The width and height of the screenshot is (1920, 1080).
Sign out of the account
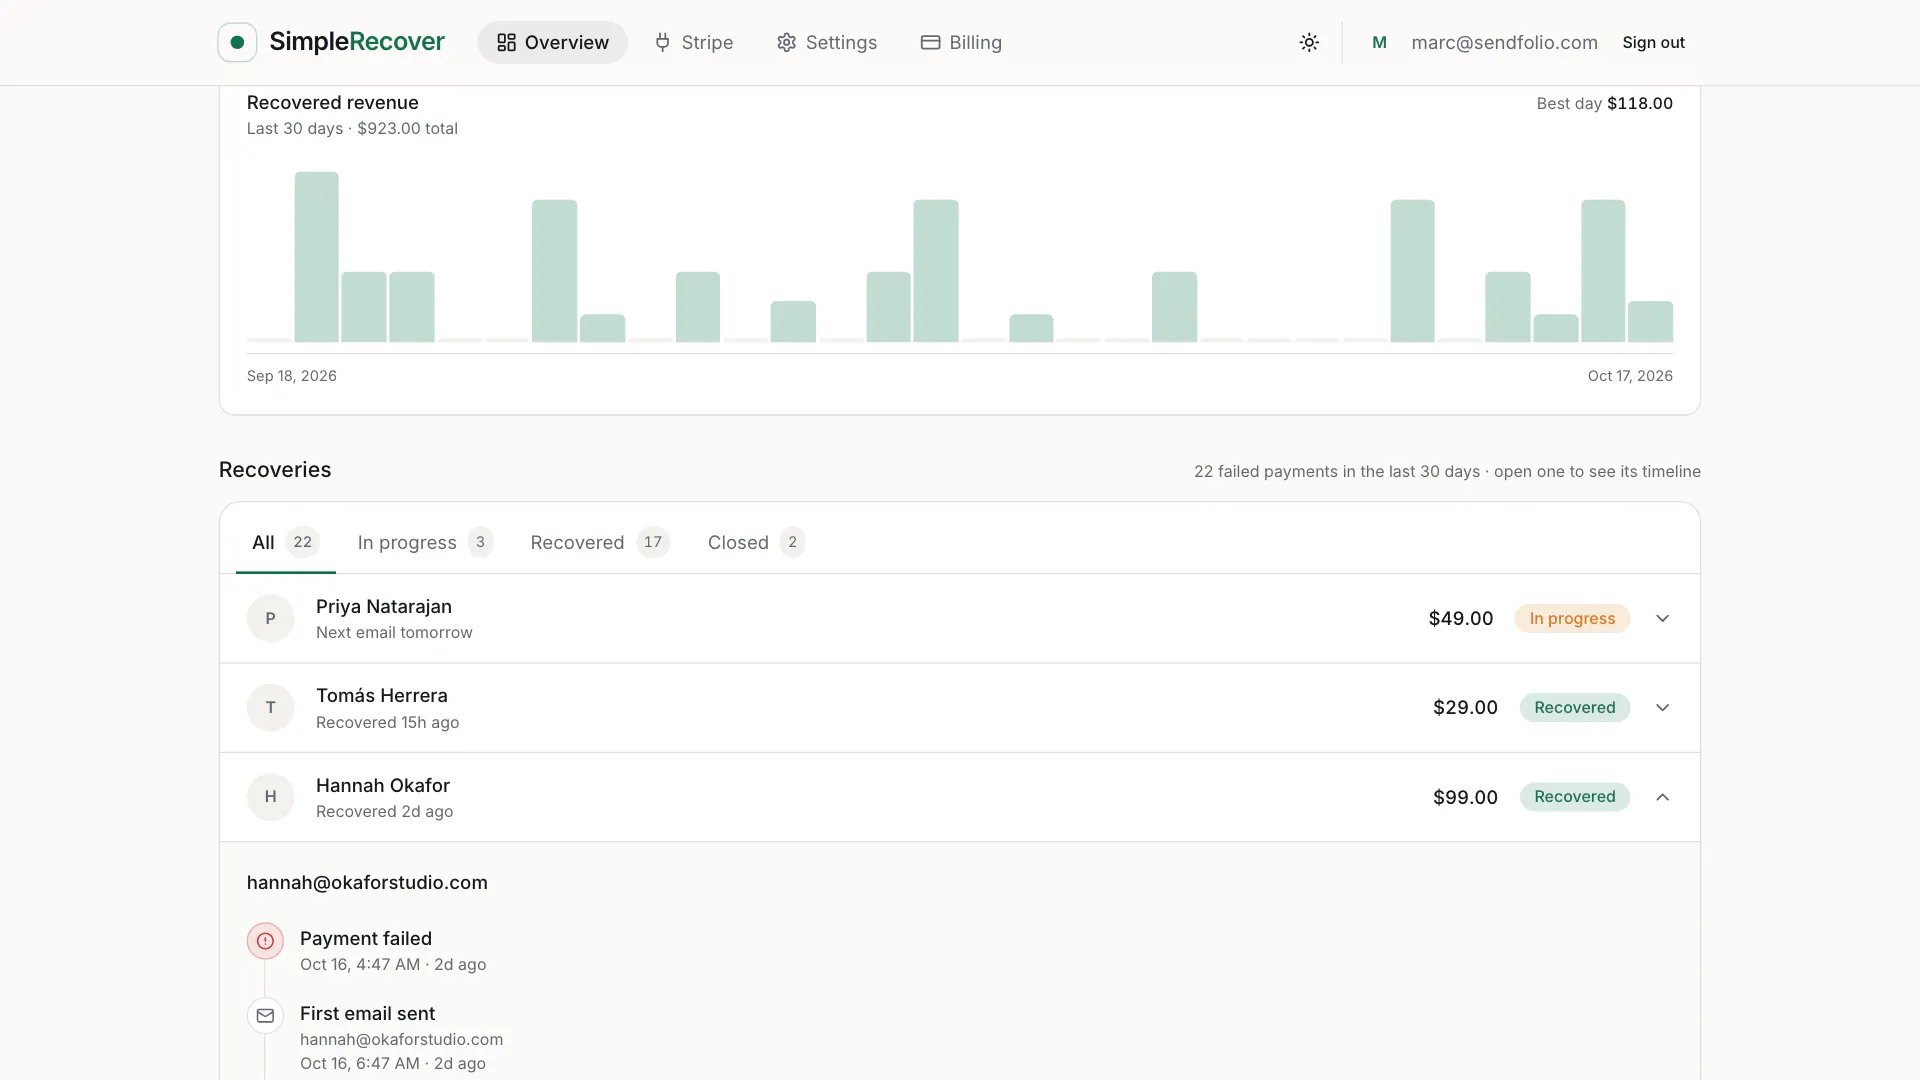coord(1653,42)
